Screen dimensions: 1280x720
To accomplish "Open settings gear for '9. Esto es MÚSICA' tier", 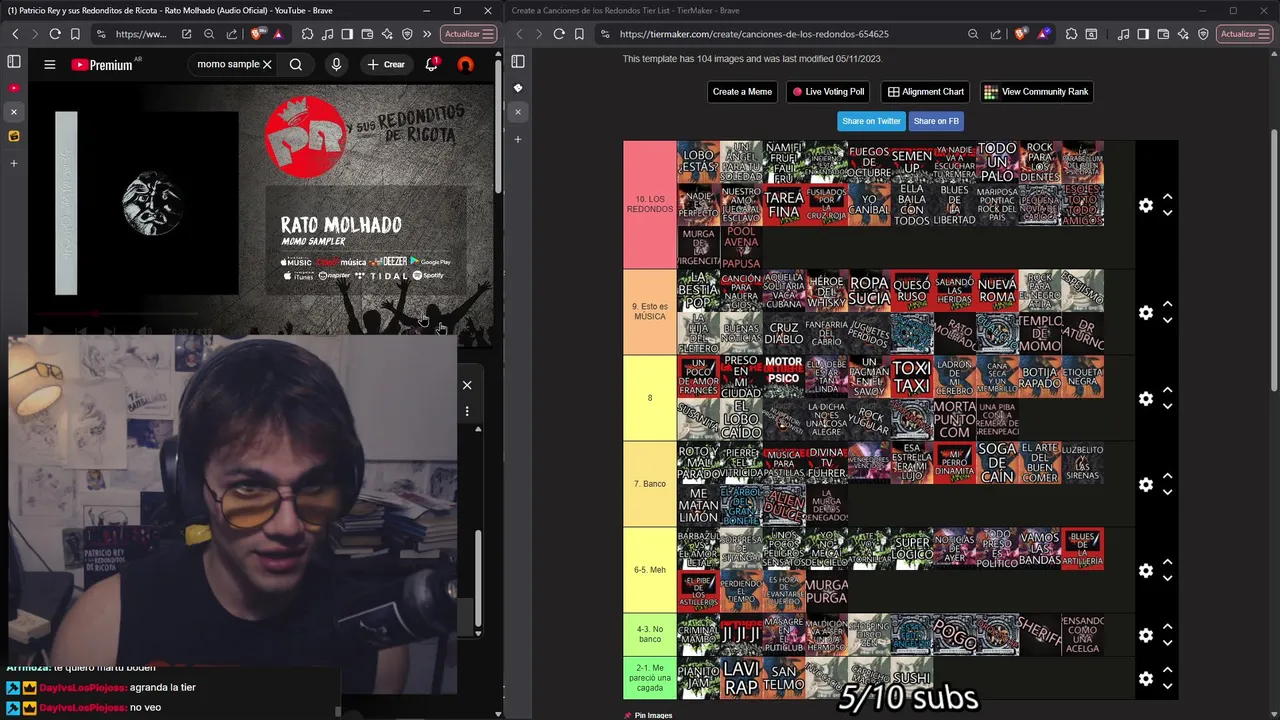I will (1146, 312).
